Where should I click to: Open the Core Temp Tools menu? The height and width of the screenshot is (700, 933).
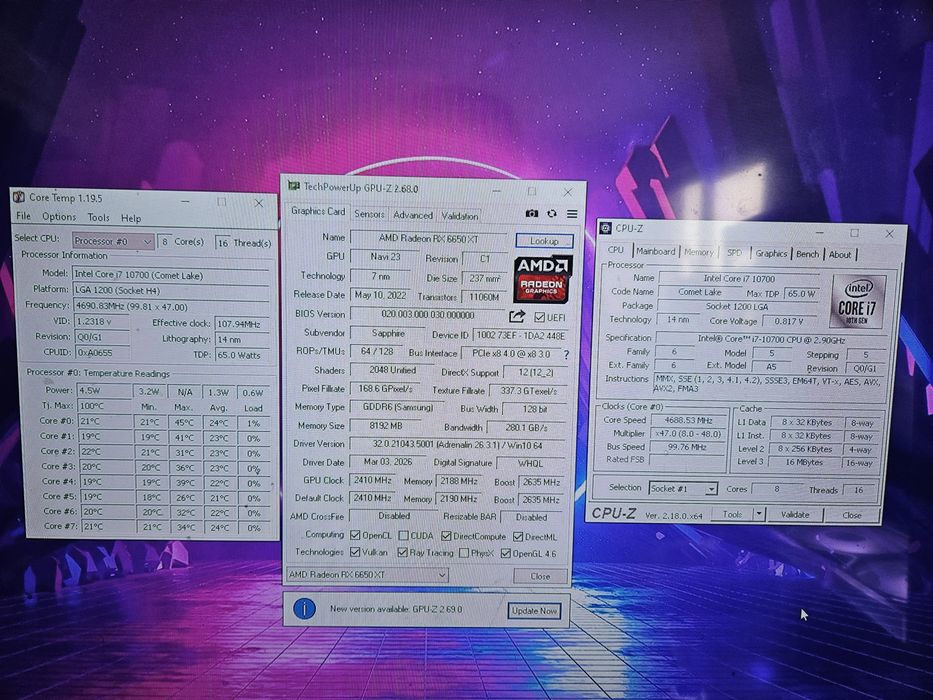point(99,217)
